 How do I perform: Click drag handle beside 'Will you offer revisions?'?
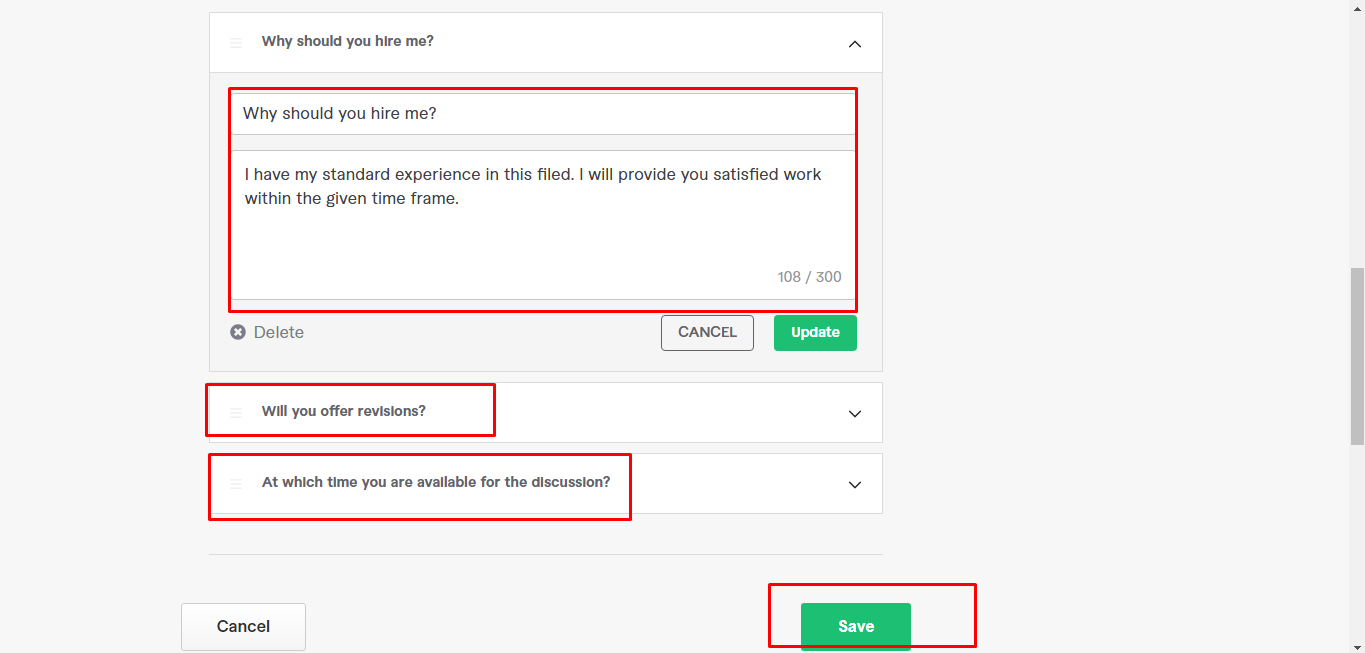236,412
